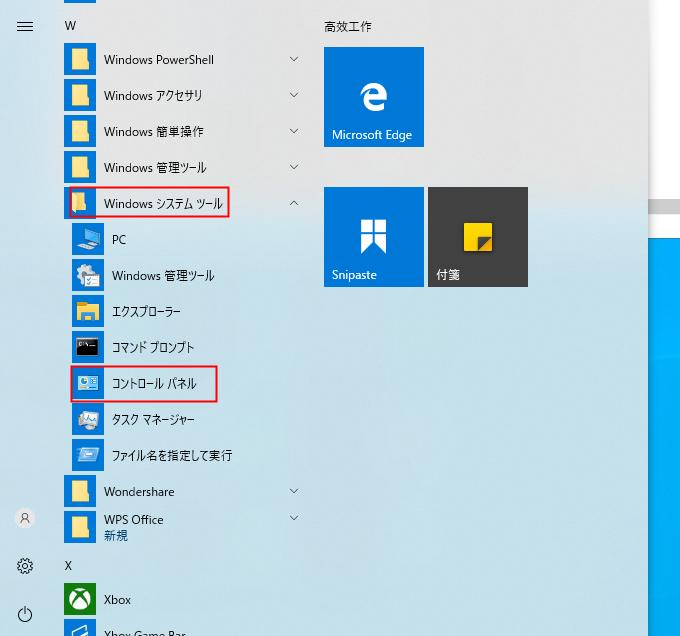Click the 新規 label under WPS Office

coord(116,536)
